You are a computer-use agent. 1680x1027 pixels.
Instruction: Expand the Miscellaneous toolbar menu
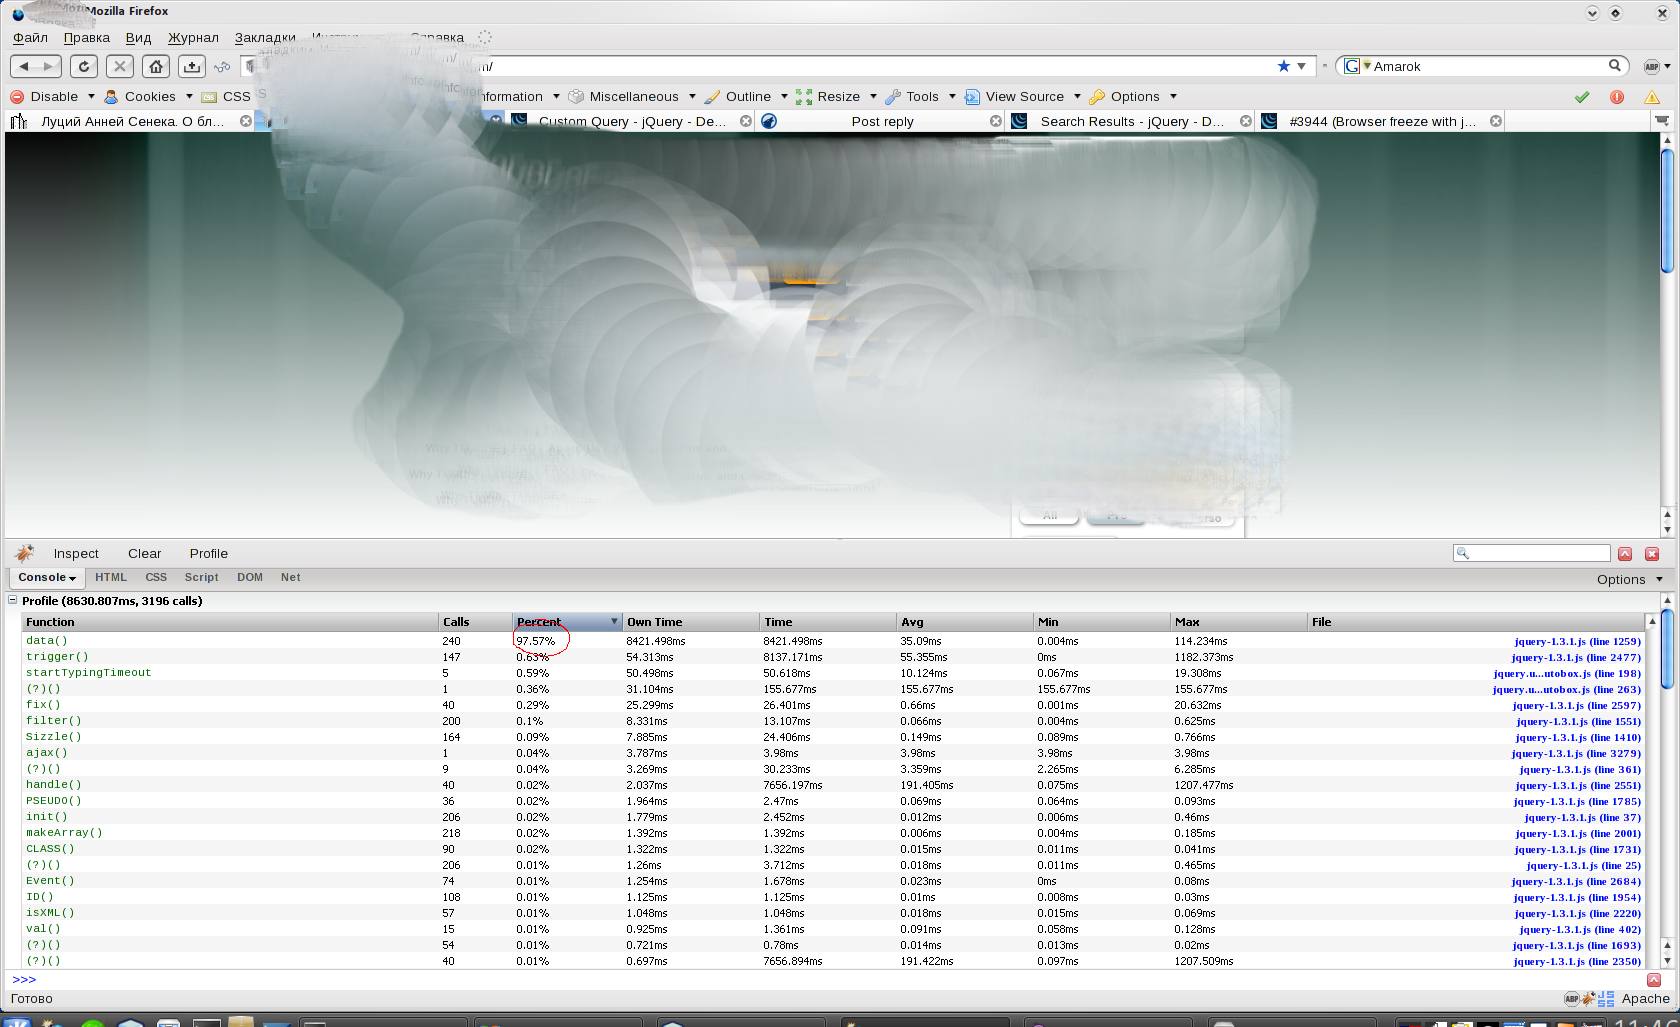point(634,97)
